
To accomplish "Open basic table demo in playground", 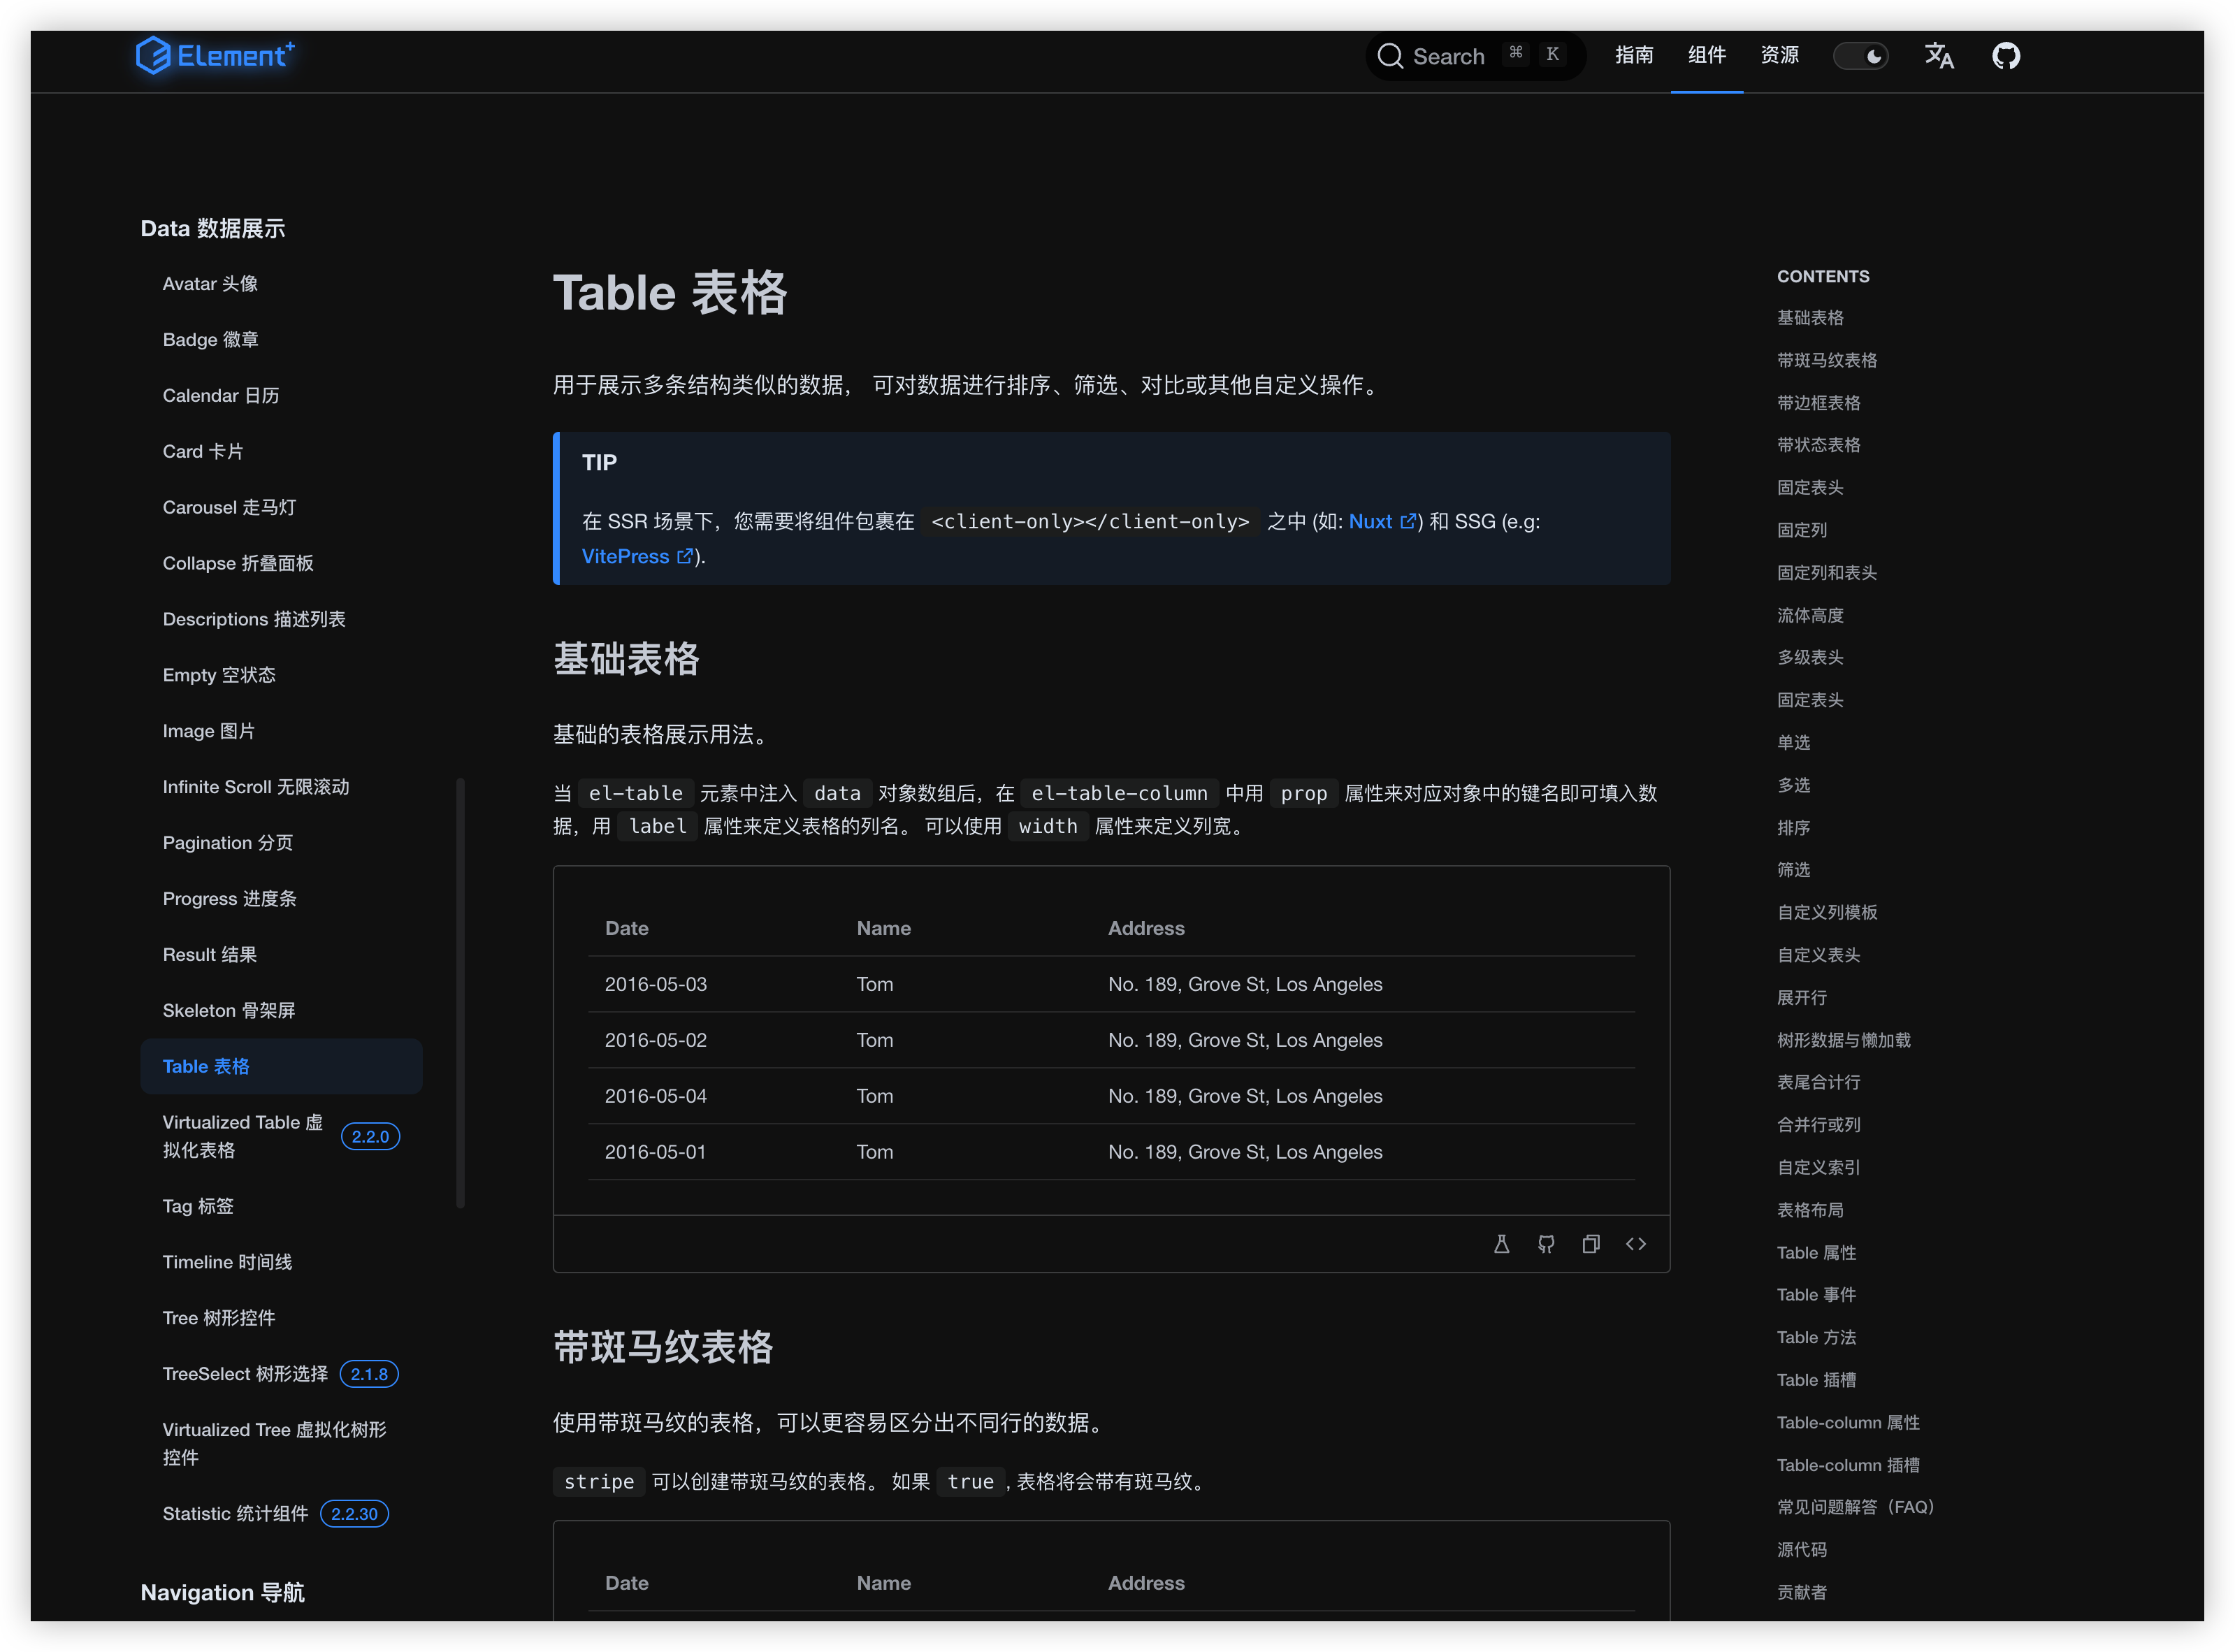I will [1501, 1244].
